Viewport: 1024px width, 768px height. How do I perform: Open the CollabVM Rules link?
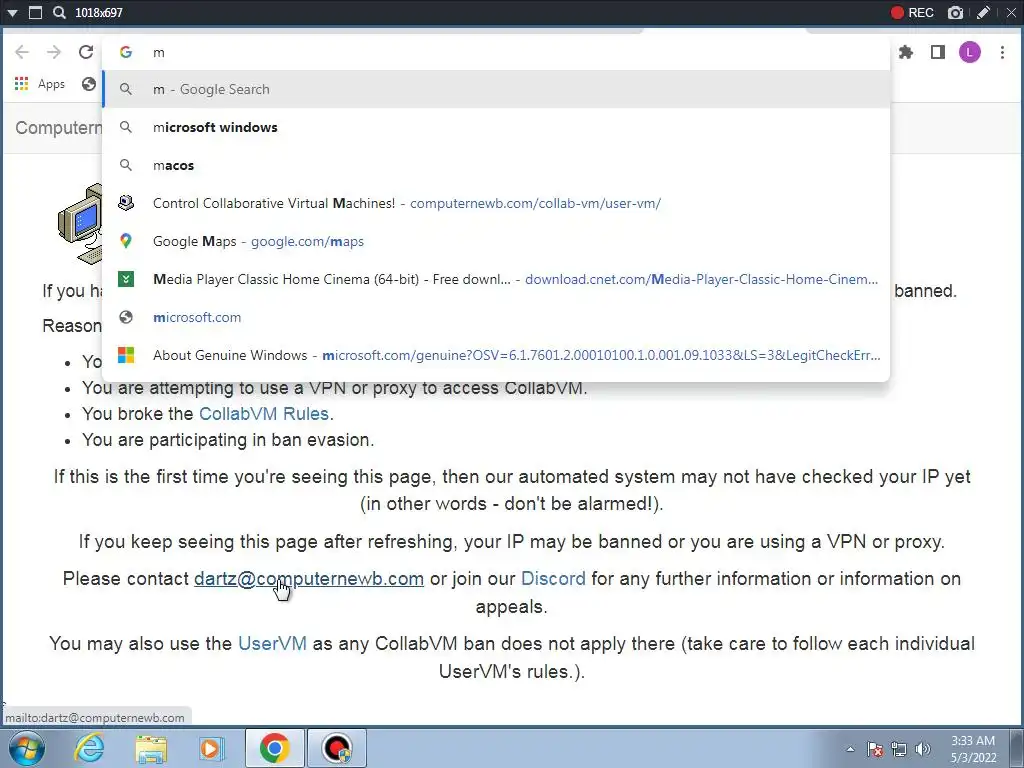(264, 414)
